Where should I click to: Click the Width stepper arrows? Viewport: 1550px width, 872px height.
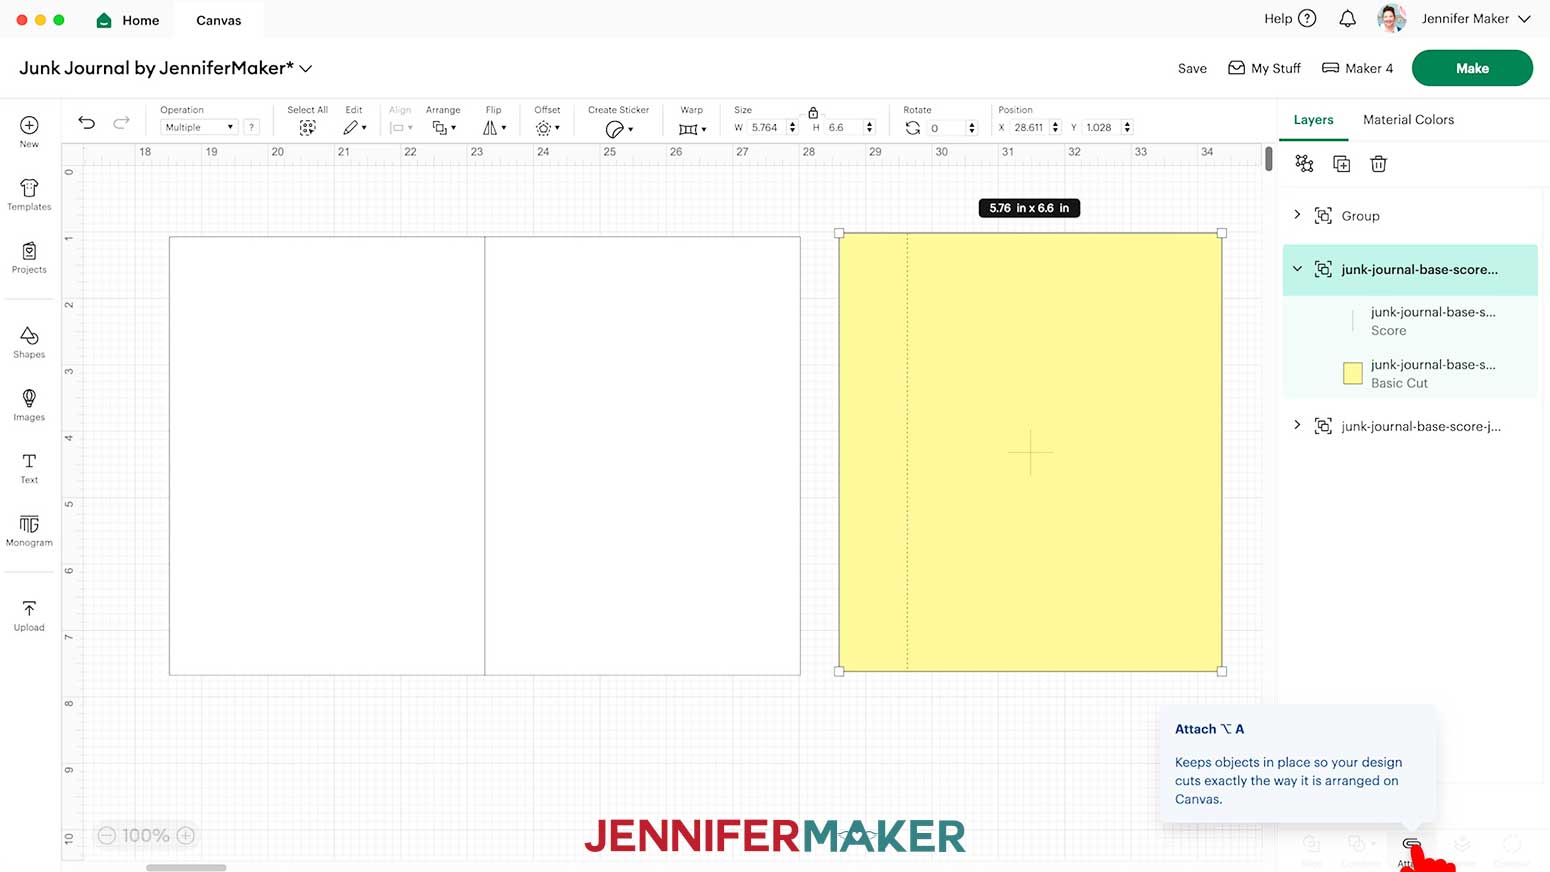792,127
